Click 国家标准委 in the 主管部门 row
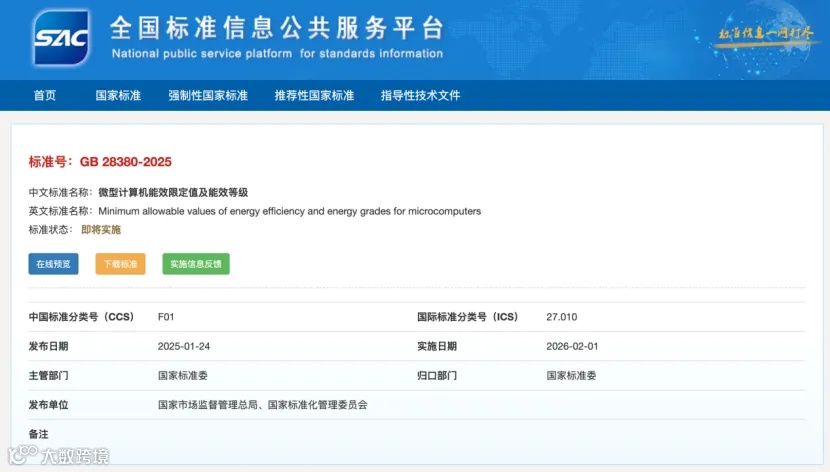830x472 pixels. tap(183, 376)
